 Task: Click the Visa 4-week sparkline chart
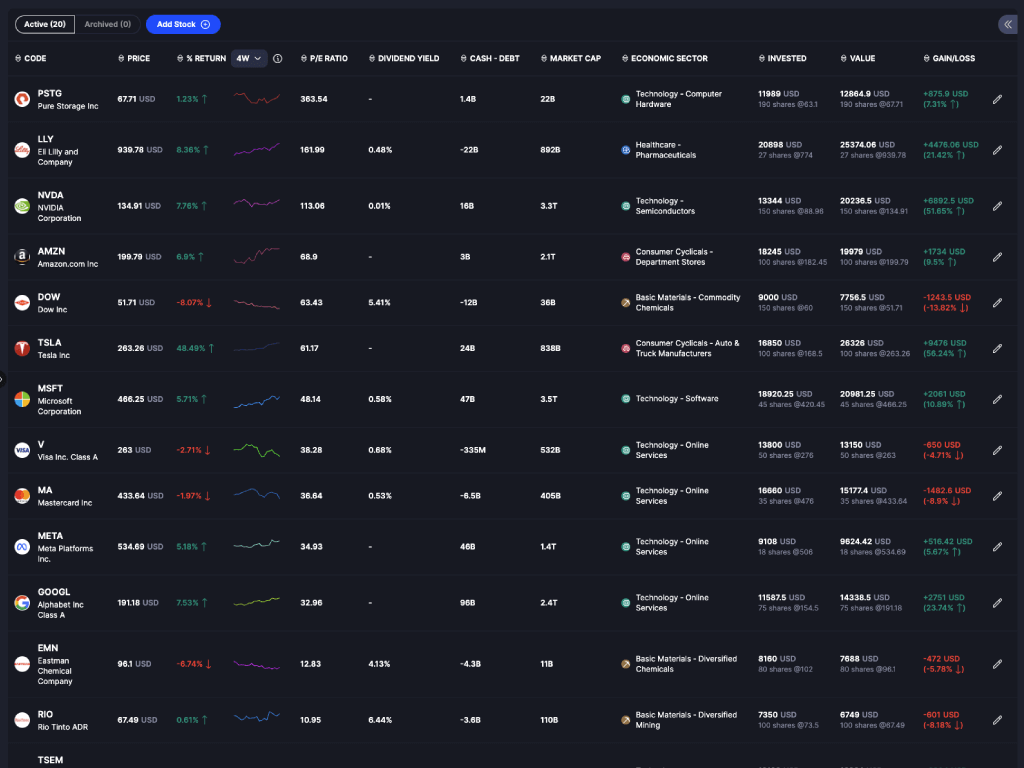tap(257, 450)
